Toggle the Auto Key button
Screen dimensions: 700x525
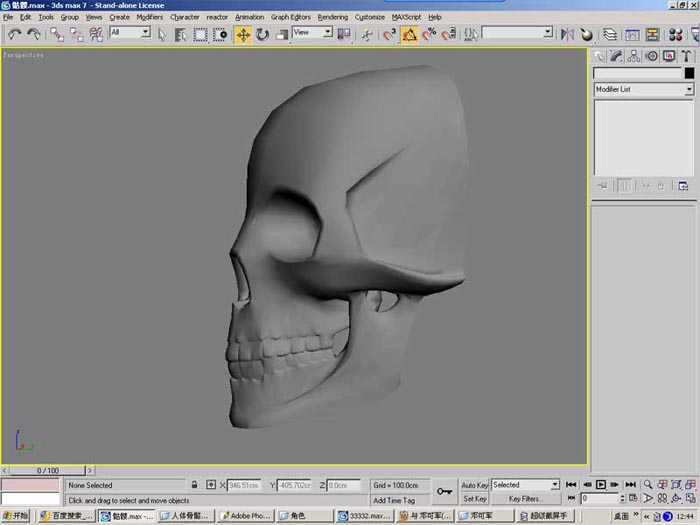tap(475, 485)
